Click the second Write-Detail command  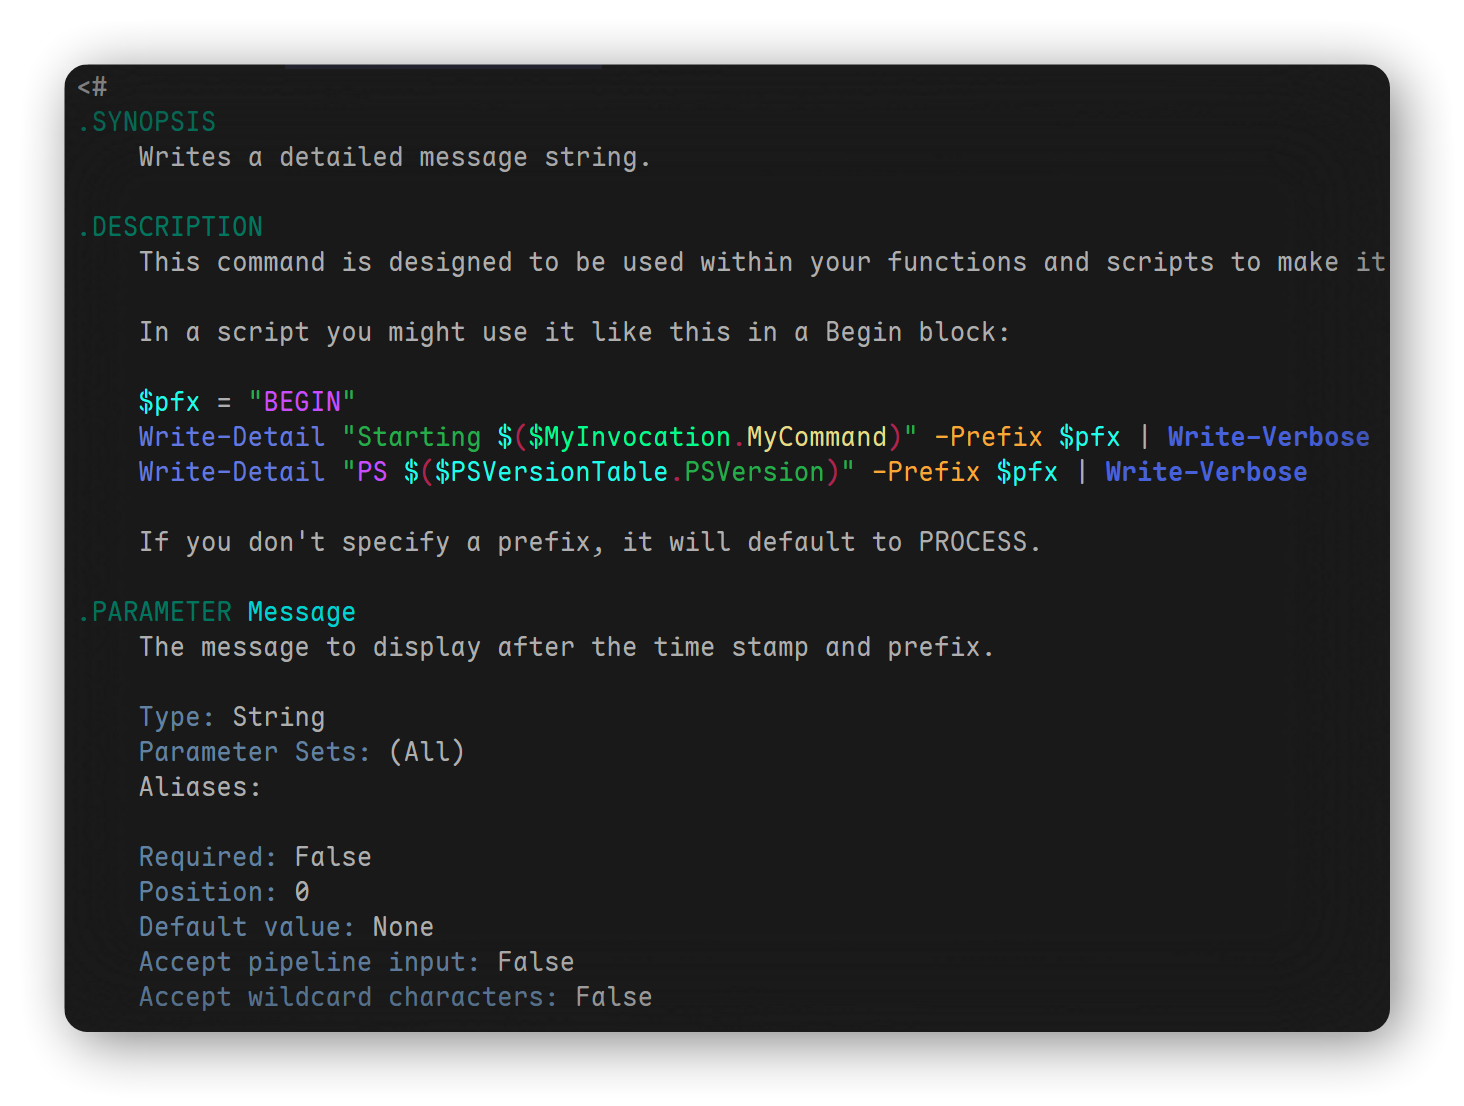(x=232, y=472)
